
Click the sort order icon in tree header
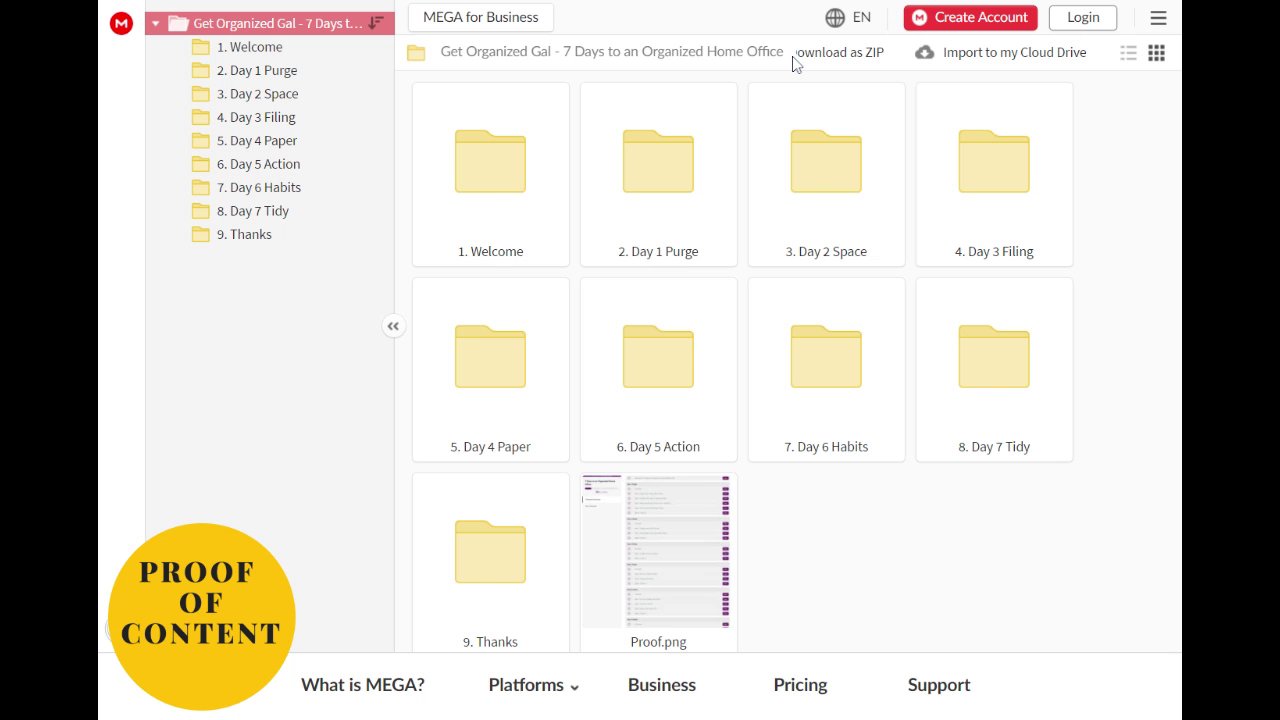point(376,23)
